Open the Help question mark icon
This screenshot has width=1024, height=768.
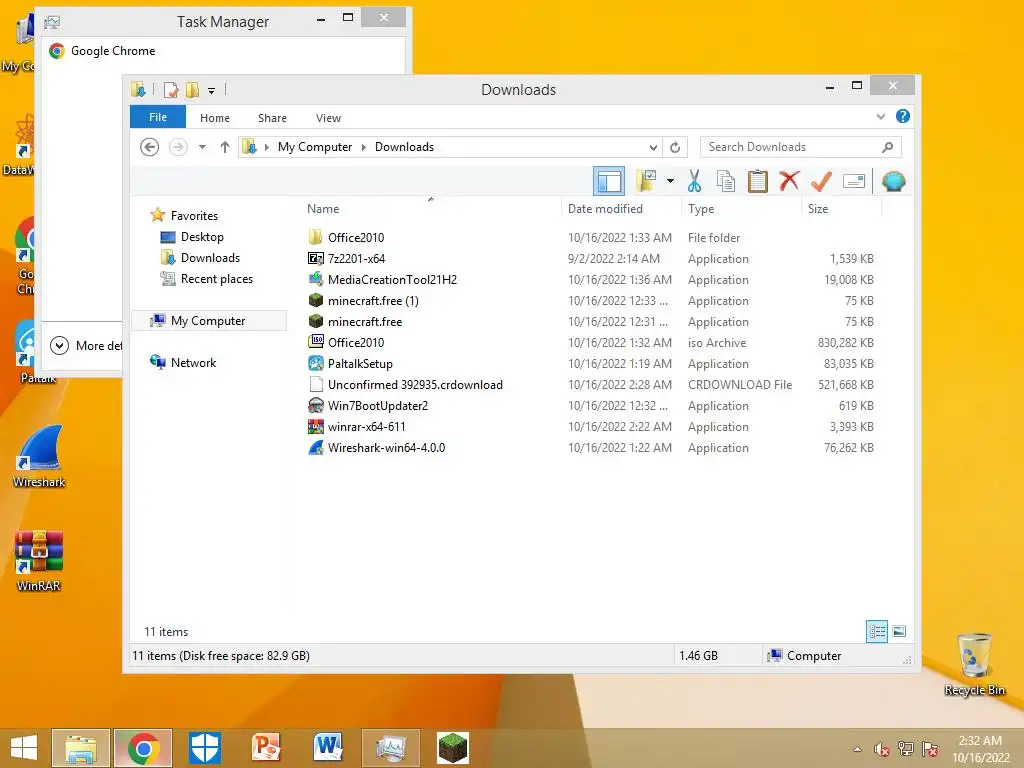pyautogui.click(x=903, y=116)
